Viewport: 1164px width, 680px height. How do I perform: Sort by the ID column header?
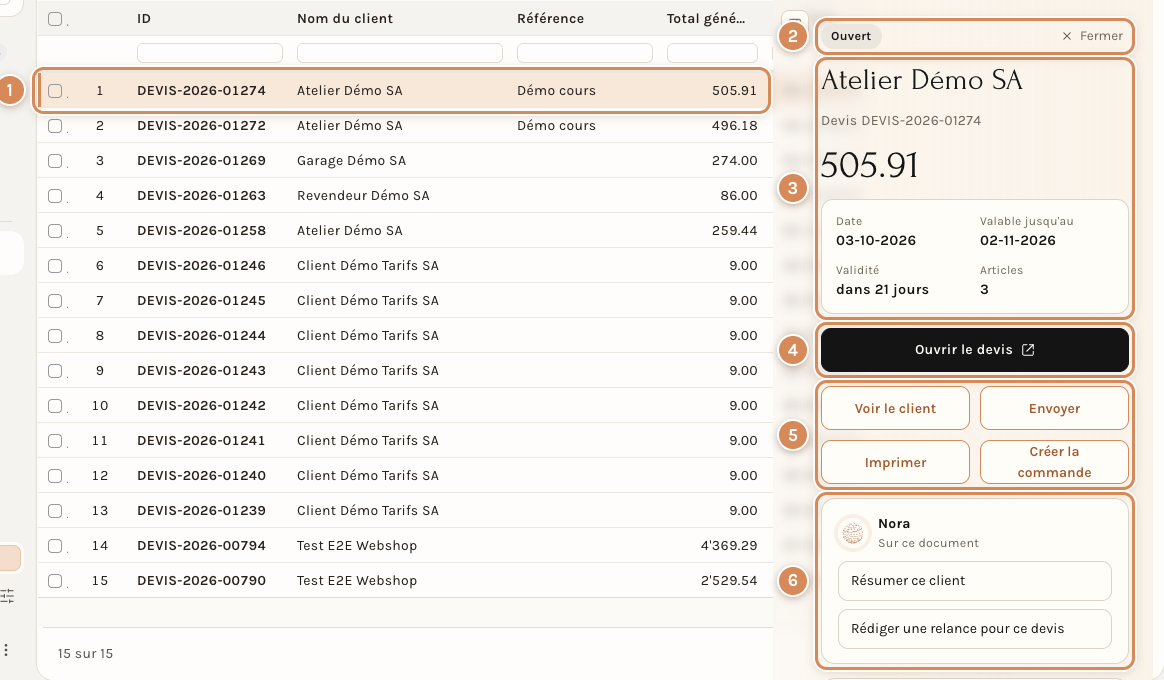(x=144, y=19)
